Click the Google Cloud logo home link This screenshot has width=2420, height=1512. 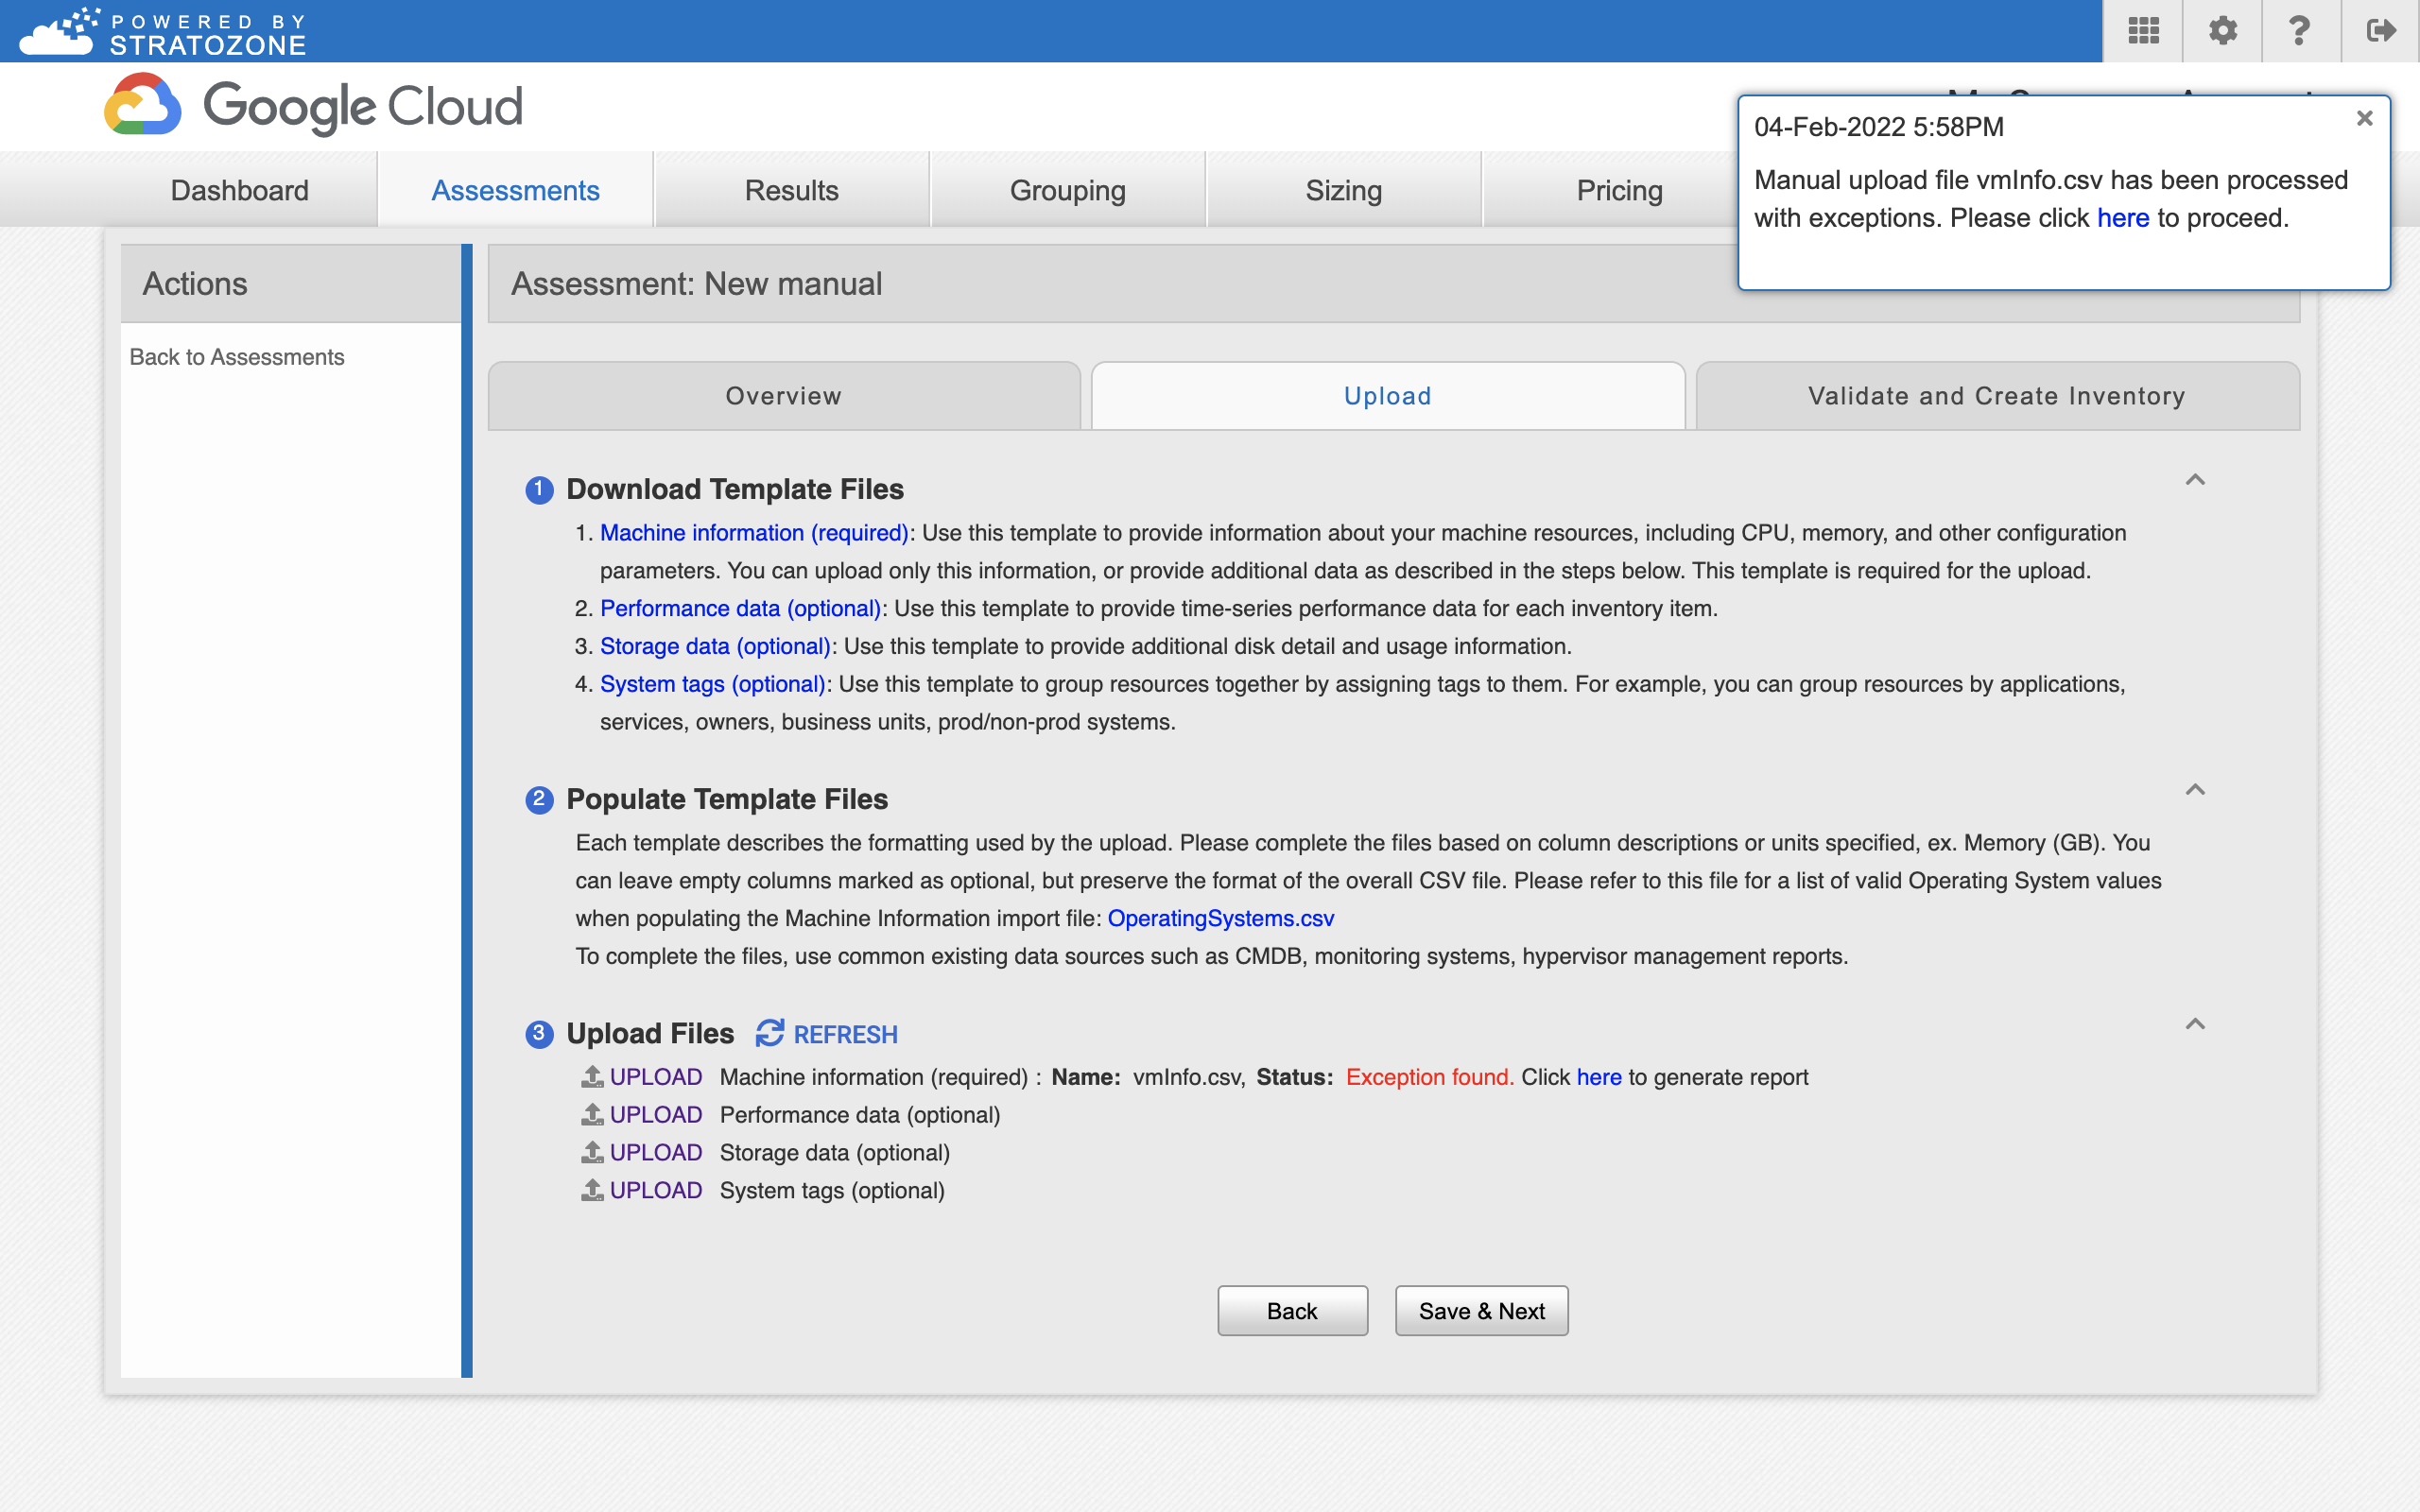pos(314,110)
